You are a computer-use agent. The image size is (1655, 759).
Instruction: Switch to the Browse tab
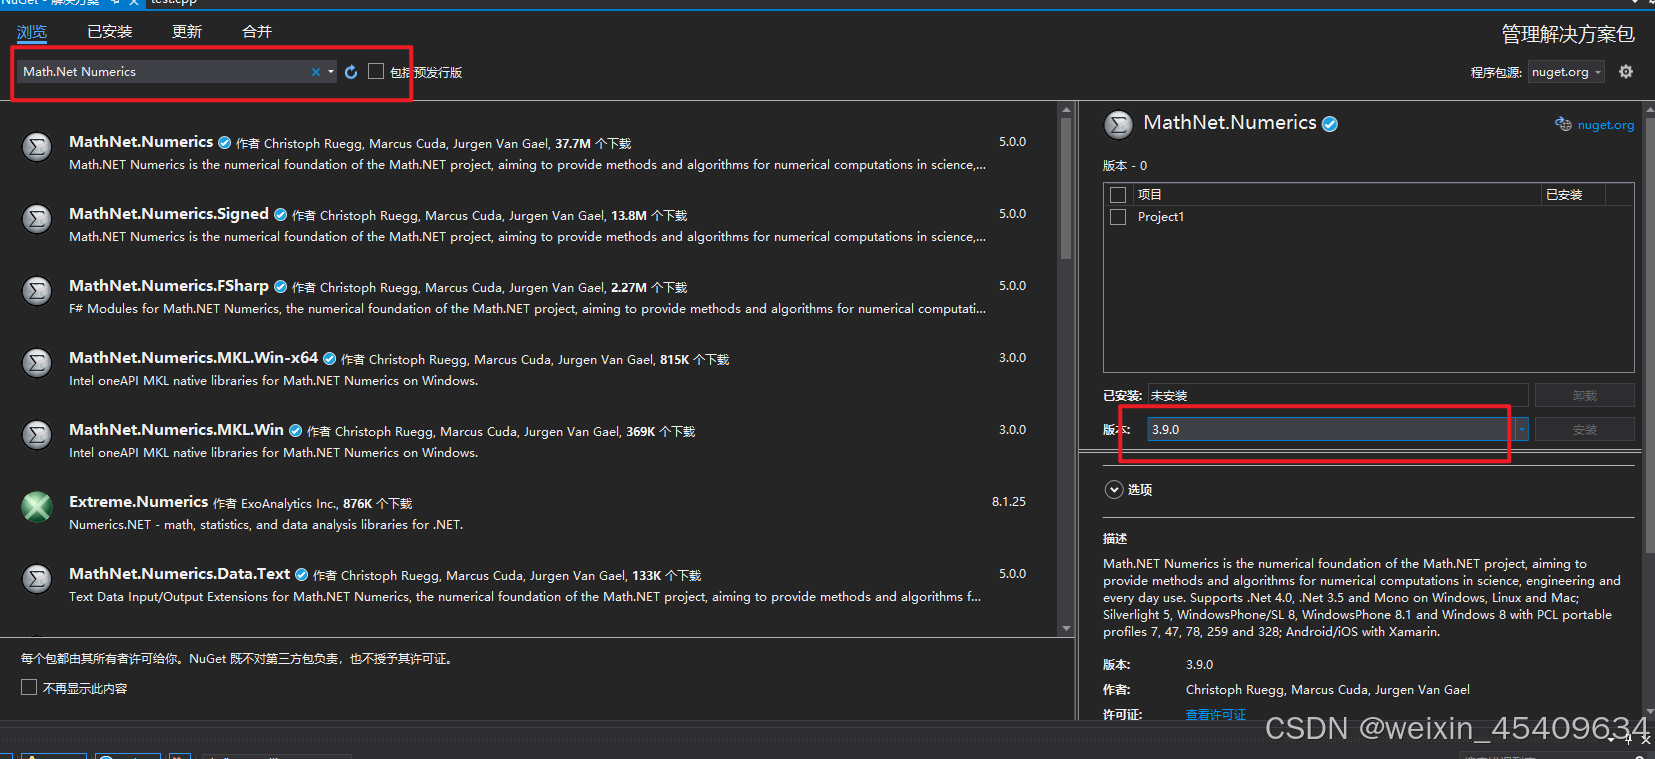coord(32,32)
